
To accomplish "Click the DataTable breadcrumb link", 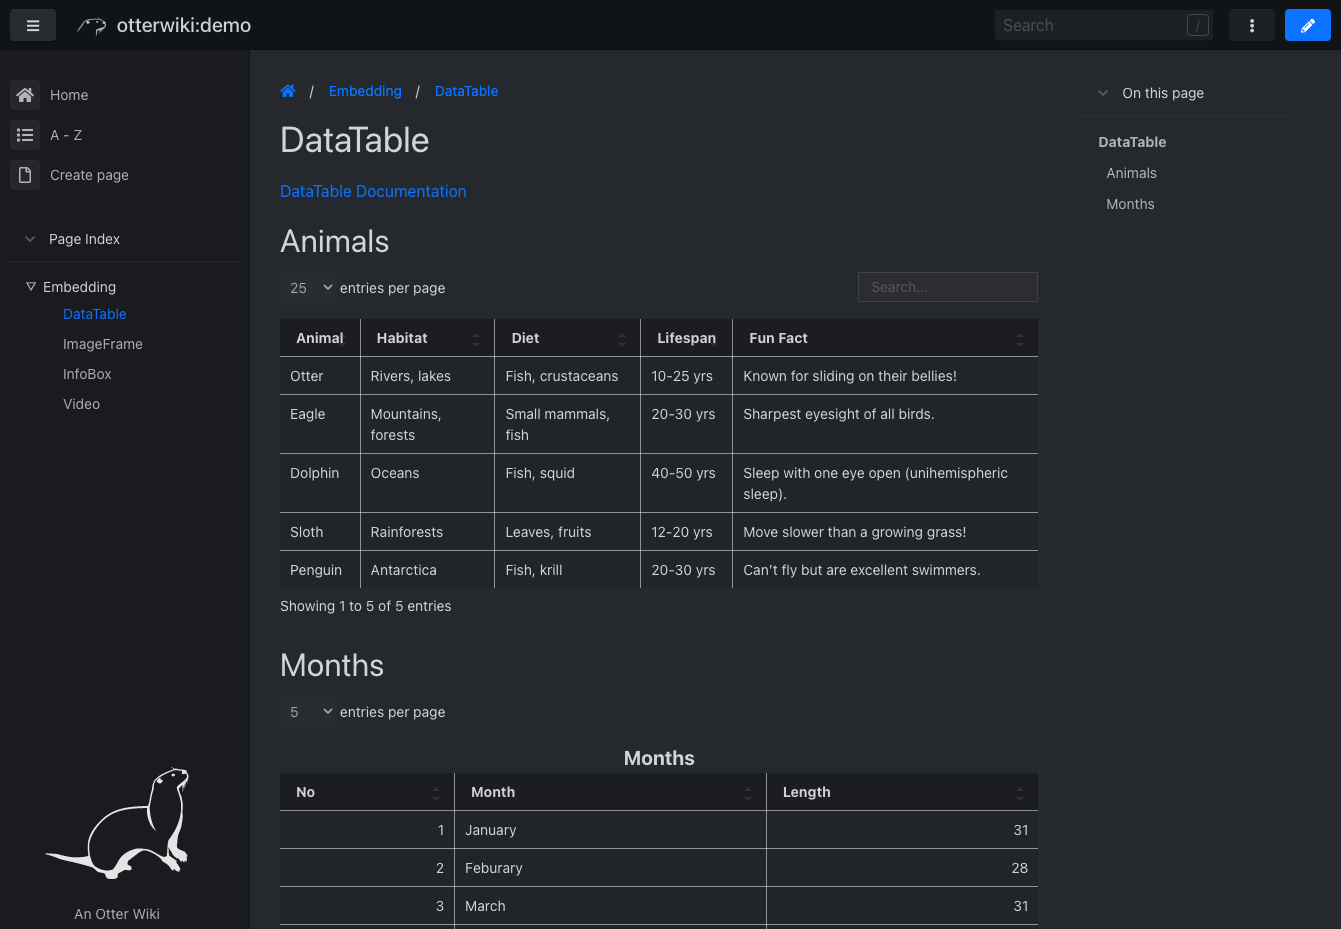I will pyautogui.click(x=466, y=91).
